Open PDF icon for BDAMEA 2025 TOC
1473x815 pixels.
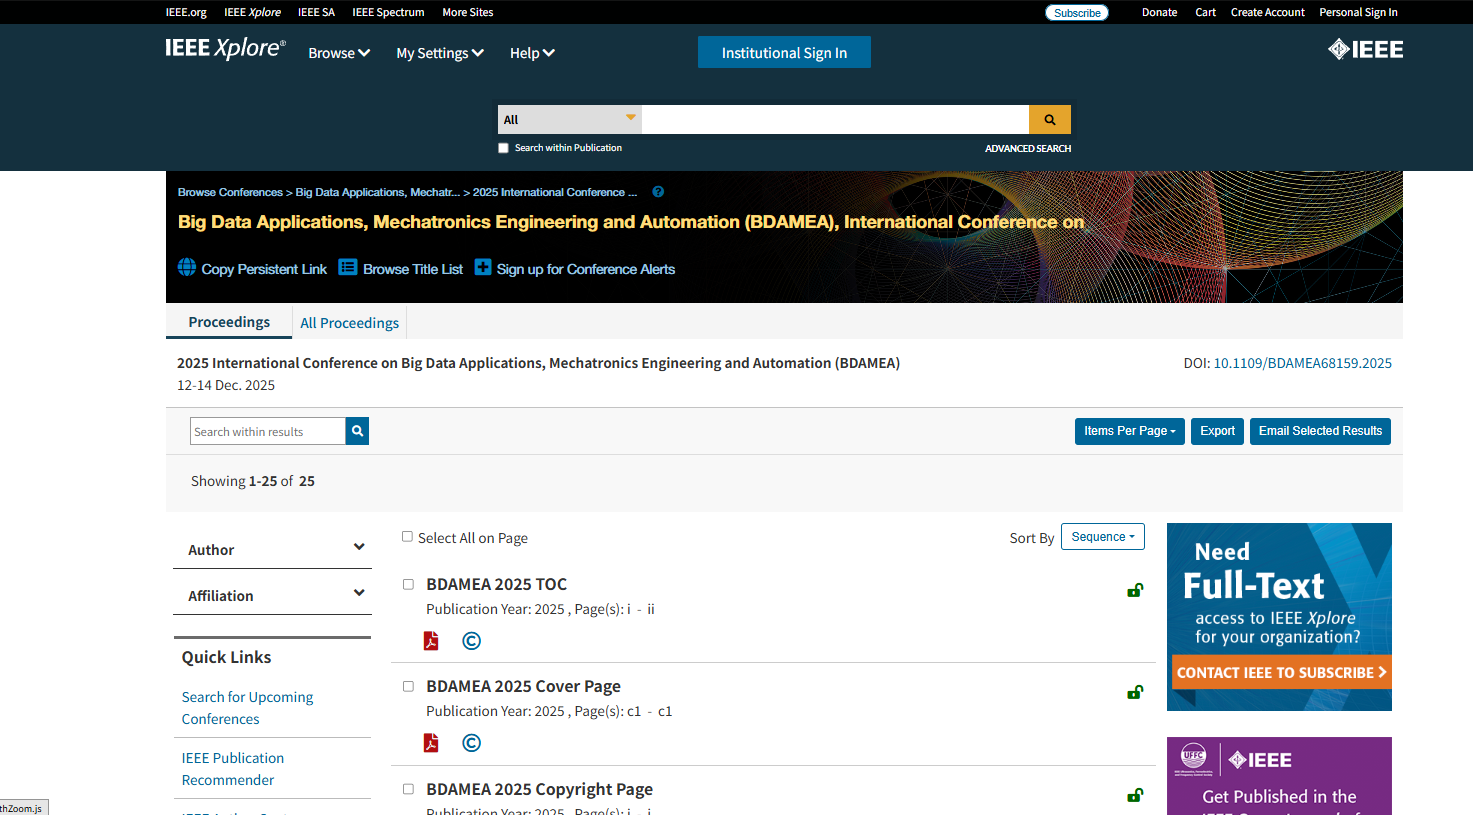pyautogui.click(x=431, y=641)
